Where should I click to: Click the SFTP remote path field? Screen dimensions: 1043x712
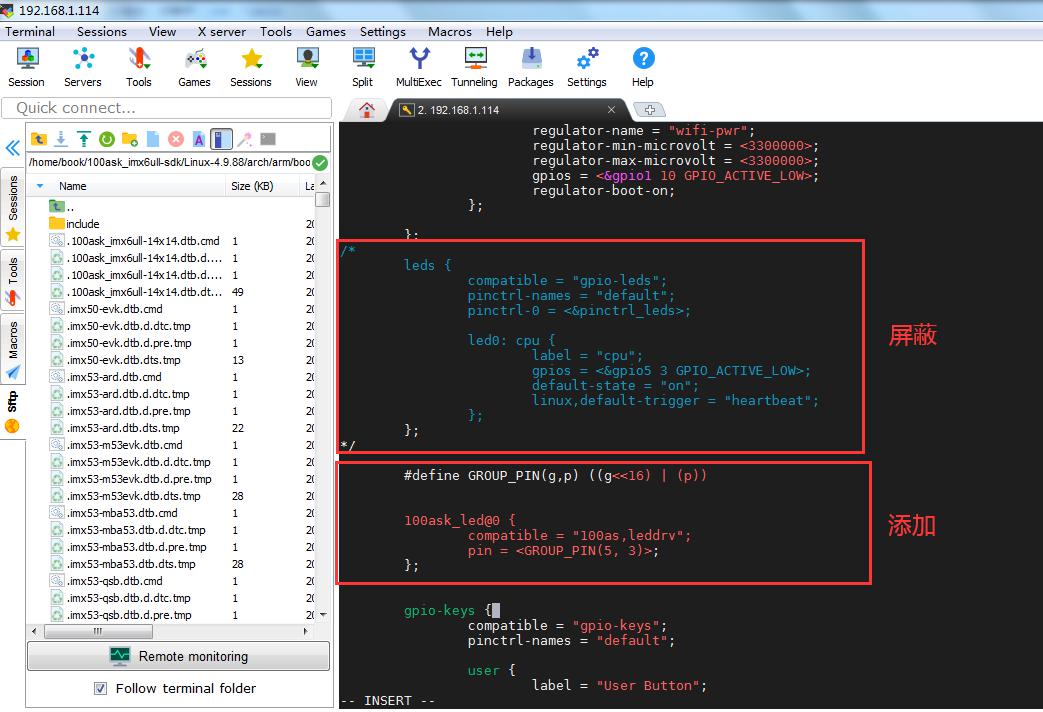click(x=170, y=162)
